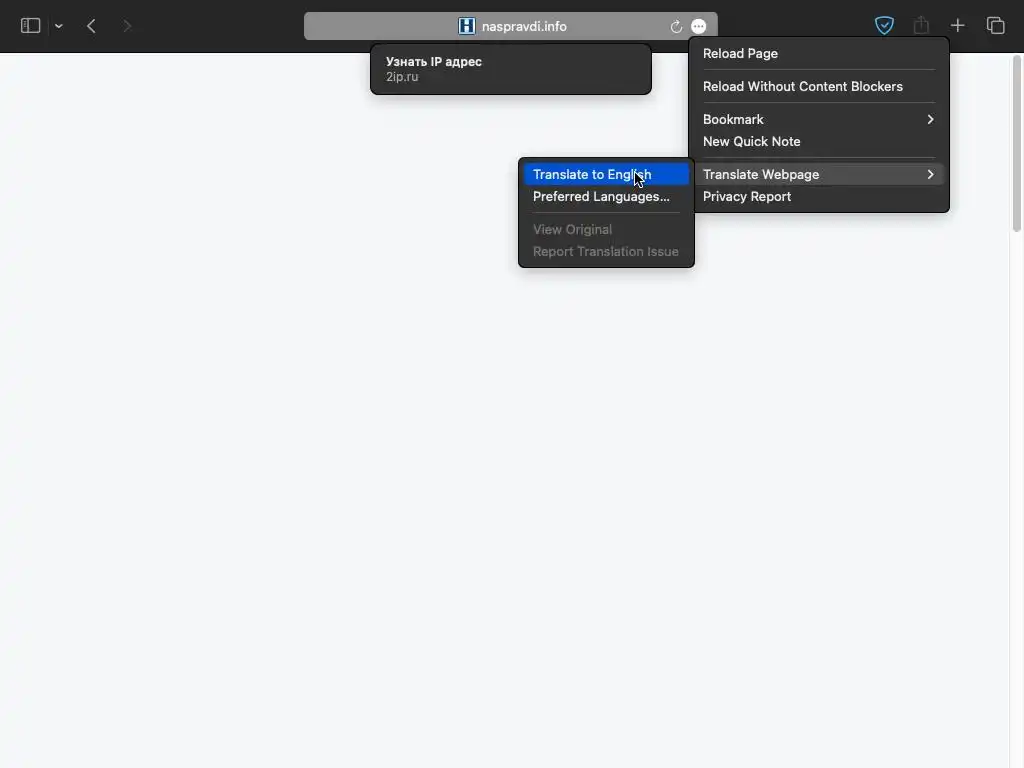The image size is (1024, 768).
Task: Click the 2ip.ru suggestion
Action: point(511,69)
